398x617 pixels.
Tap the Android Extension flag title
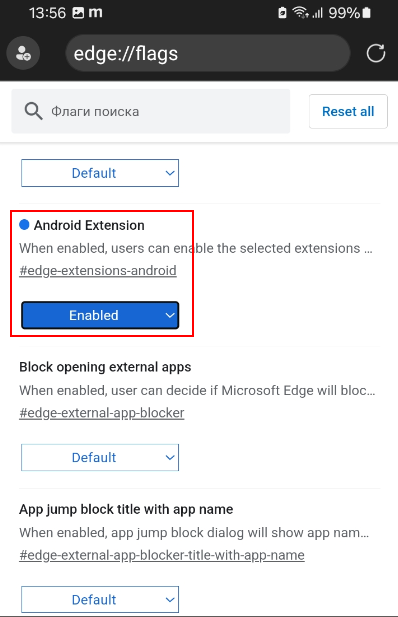click(89, 225)
